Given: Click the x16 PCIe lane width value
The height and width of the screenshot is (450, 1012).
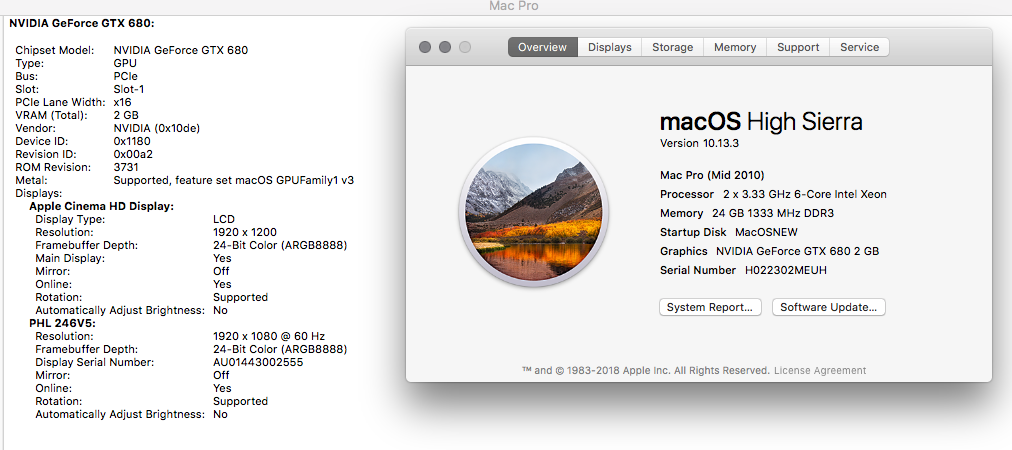Looking at the screenshot, I should click(123, 102).
